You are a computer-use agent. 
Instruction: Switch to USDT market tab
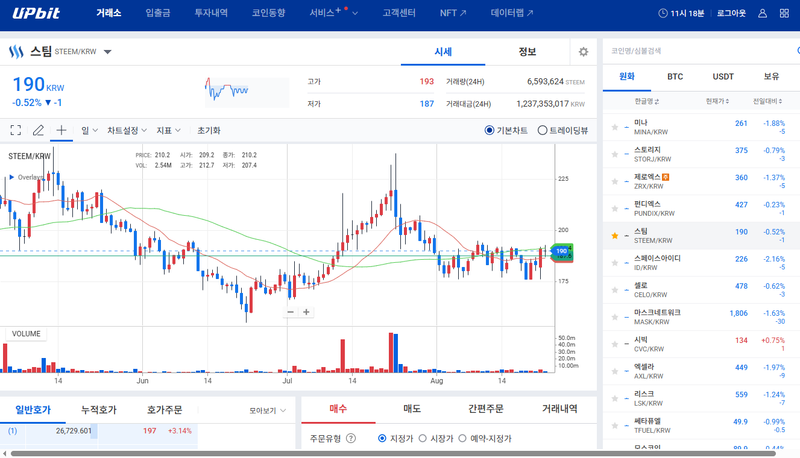click(723, 77)
